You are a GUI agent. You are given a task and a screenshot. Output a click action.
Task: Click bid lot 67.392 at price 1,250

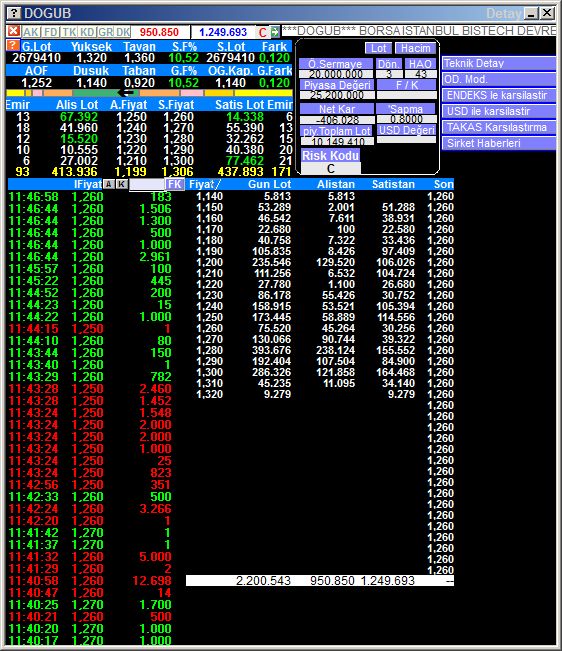click(79, 117)
